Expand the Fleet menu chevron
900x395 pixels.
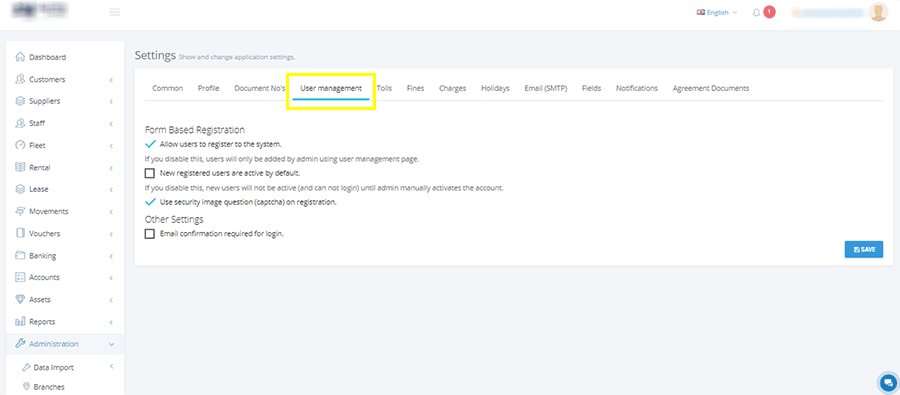(x=111, y=146)
